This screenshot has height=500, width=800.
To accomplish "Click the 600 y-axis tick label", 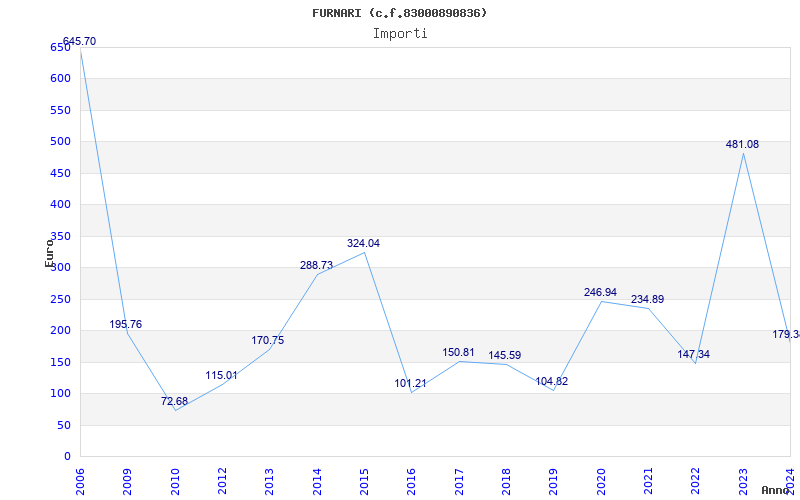I will point(60,79).
